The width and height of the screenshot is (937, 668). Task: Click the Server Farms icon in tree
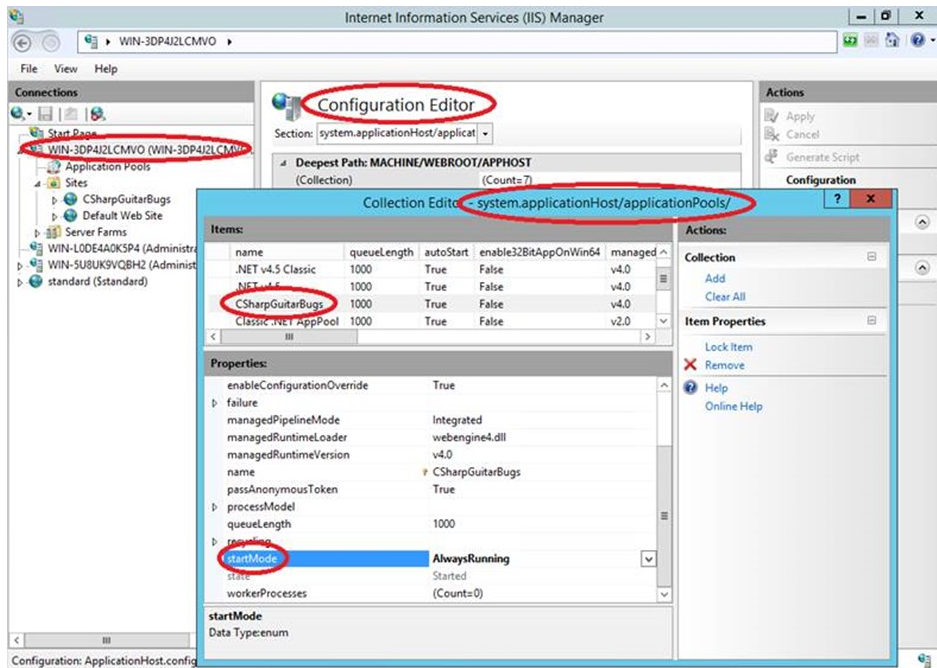[54, 232]
